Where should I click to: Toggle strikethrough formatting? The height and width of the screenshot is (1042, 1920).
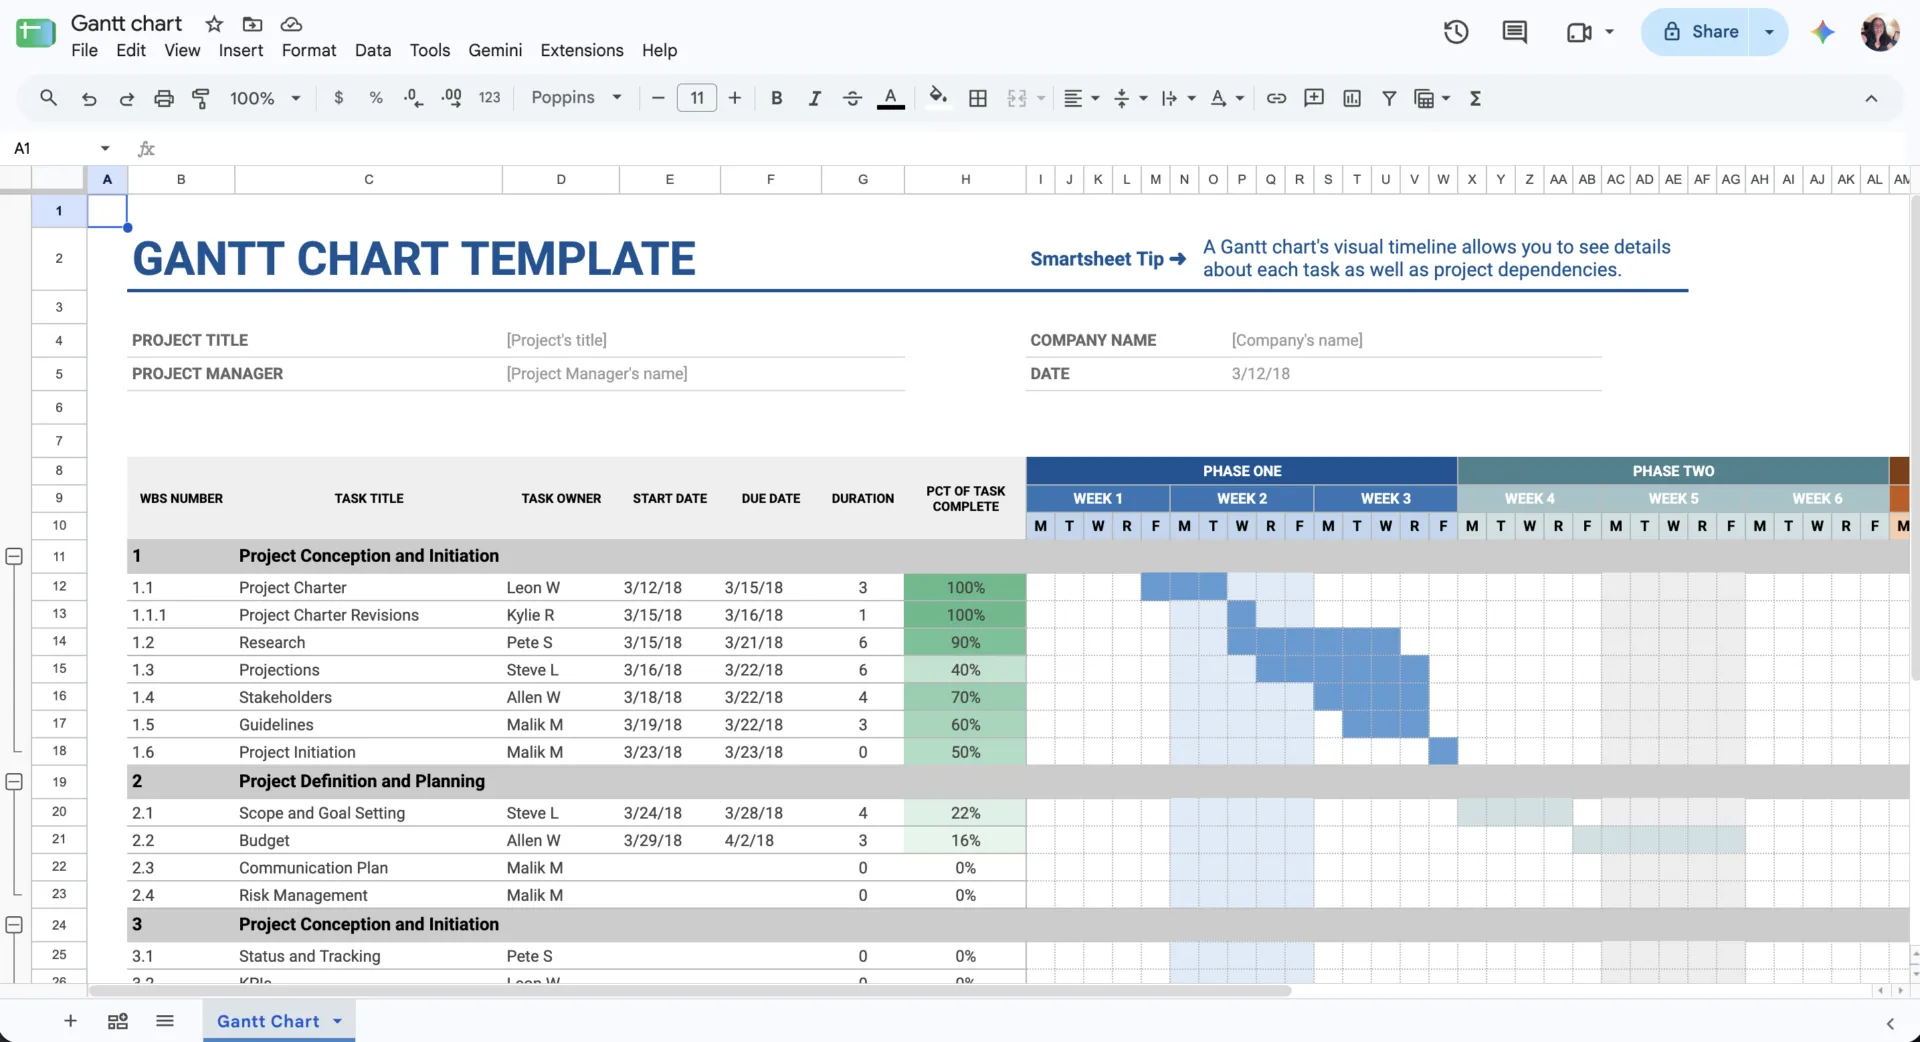click(852, 98)
